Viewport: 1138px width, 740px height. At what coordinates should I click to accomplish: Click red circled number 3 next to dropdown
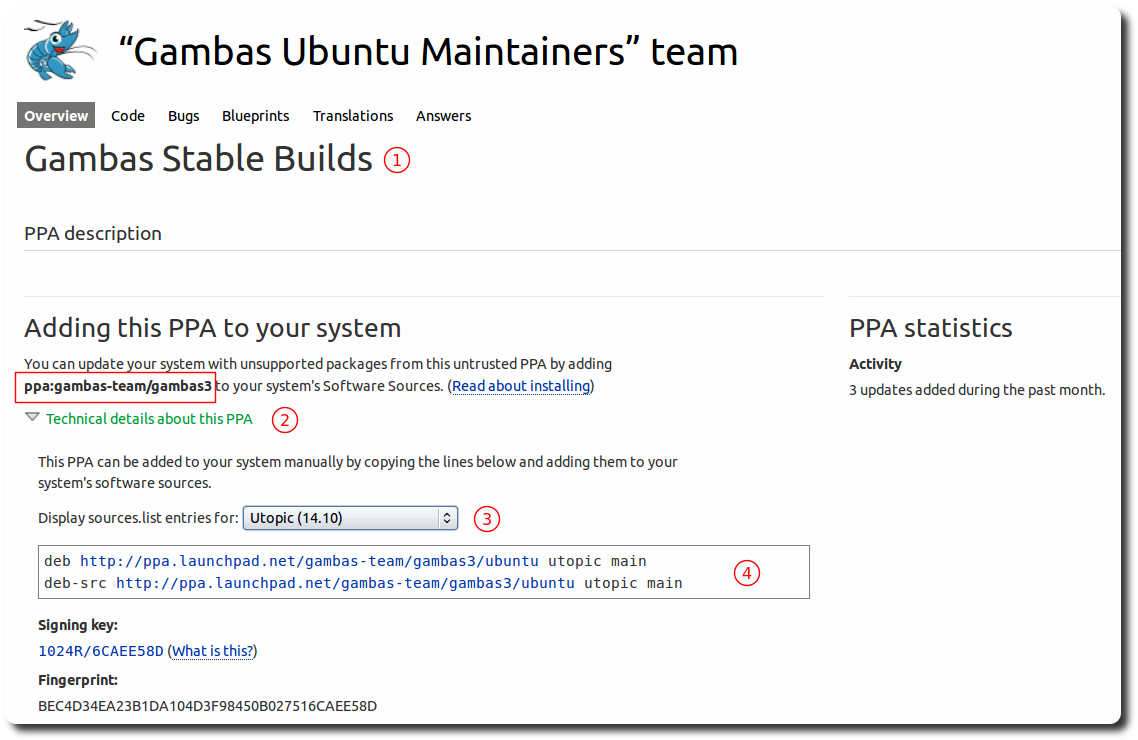tap(487, 519)
